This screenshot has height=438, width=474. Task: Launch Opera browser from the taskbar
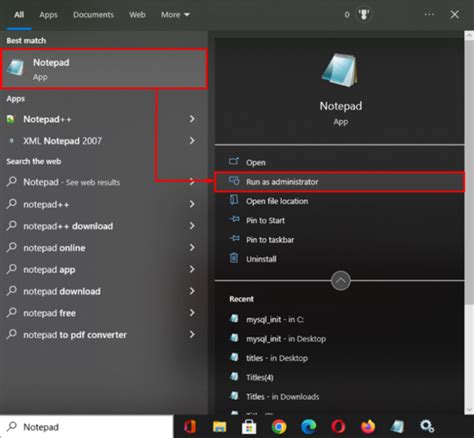pyautogui.click(x=338, y=427)
